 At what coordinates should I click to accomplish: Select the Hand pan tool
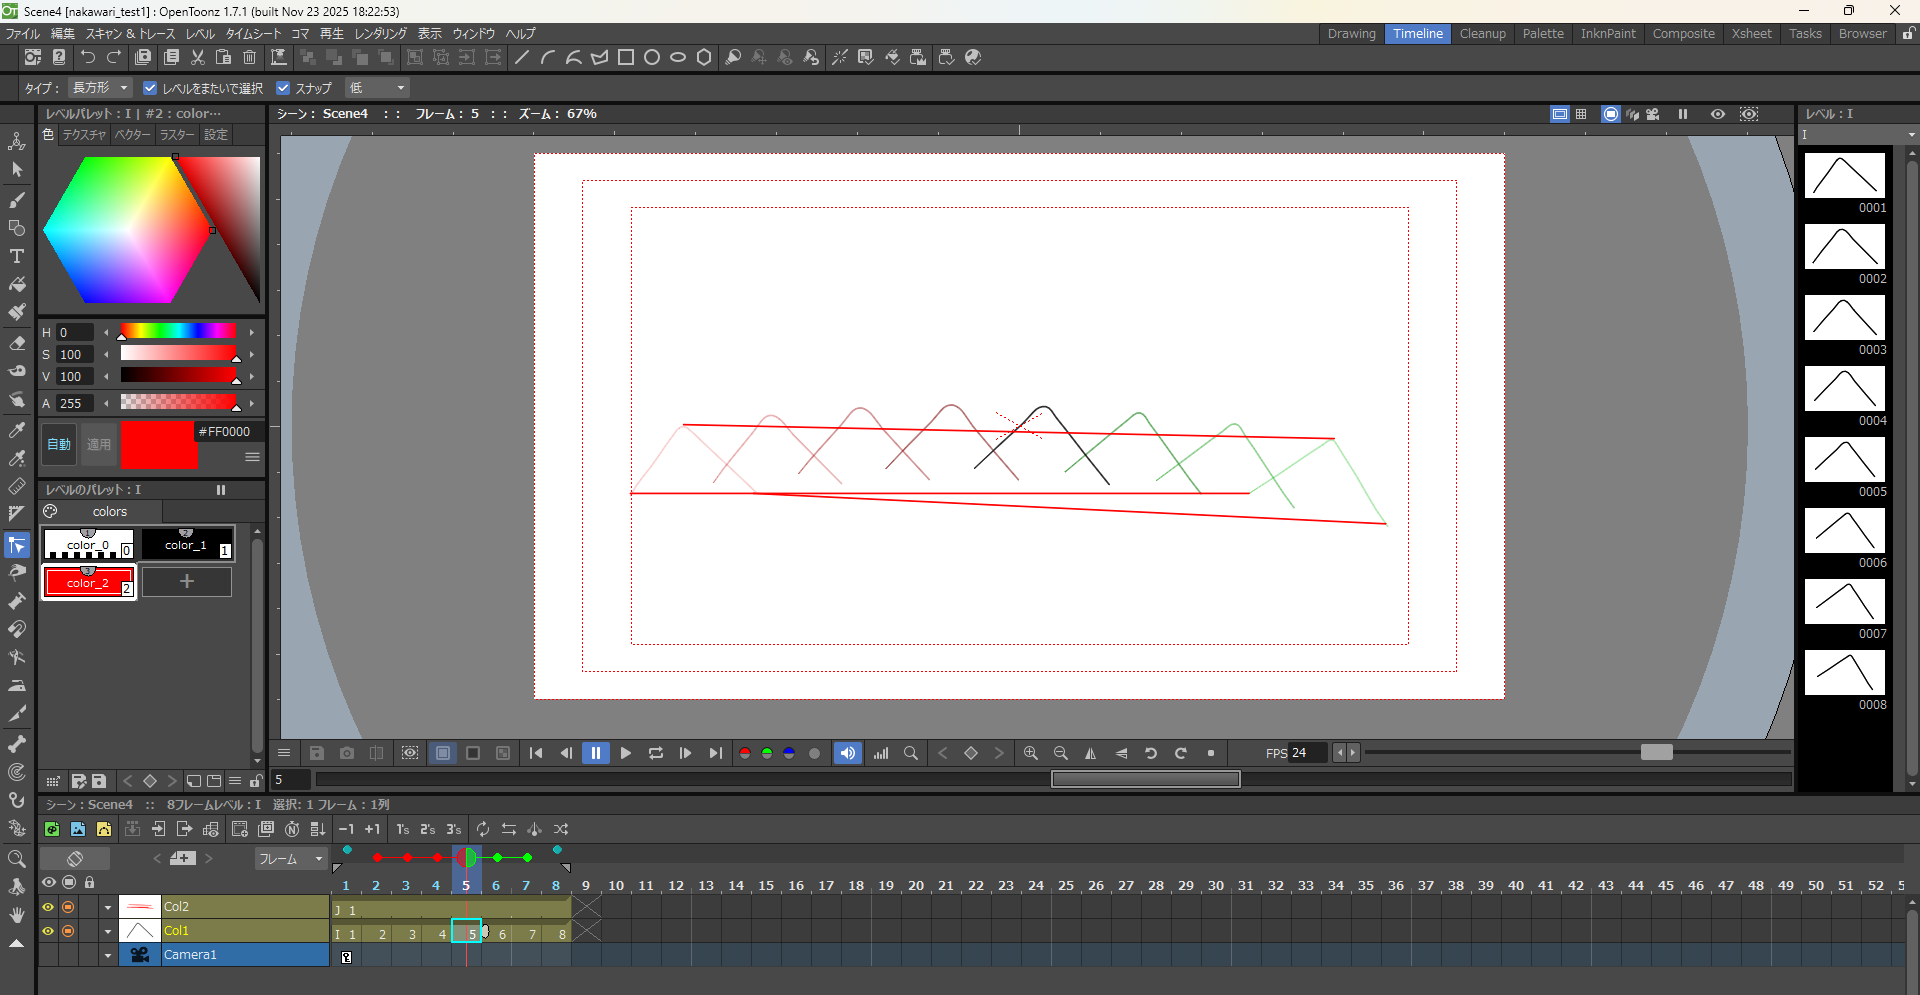pyautogui.click(x=17, y=915)
